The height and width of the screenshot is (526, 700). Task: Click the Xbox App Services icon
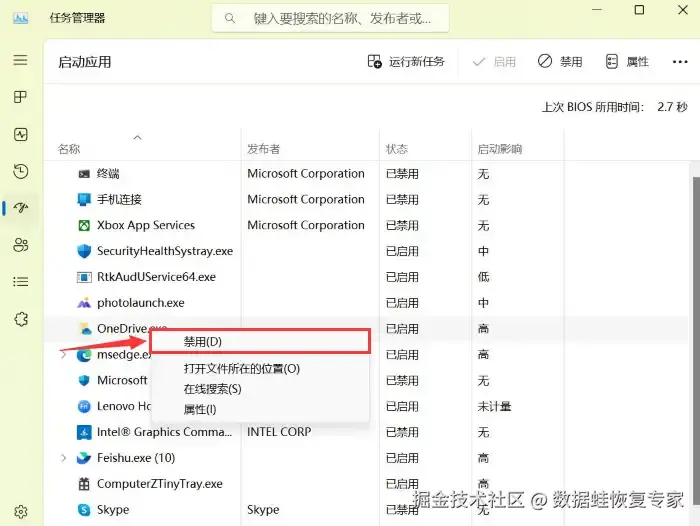[x=84, y=225]
